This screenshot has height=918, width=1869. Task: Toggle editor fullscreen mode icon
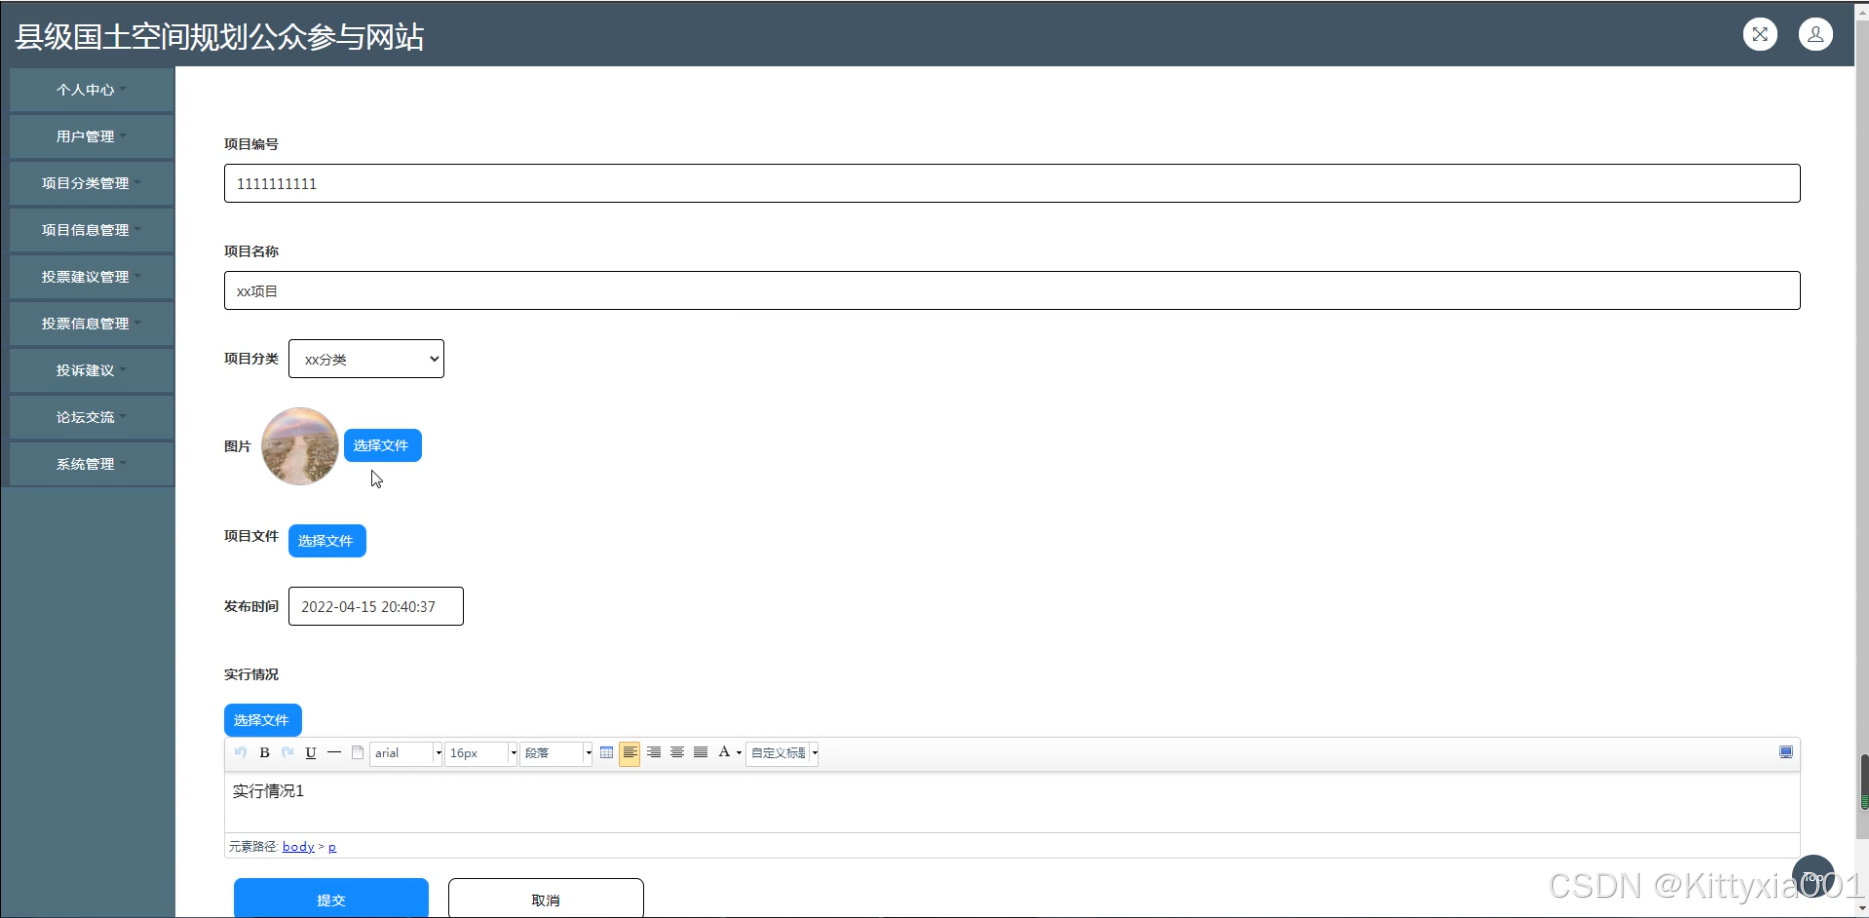(x=1786, y=753)
